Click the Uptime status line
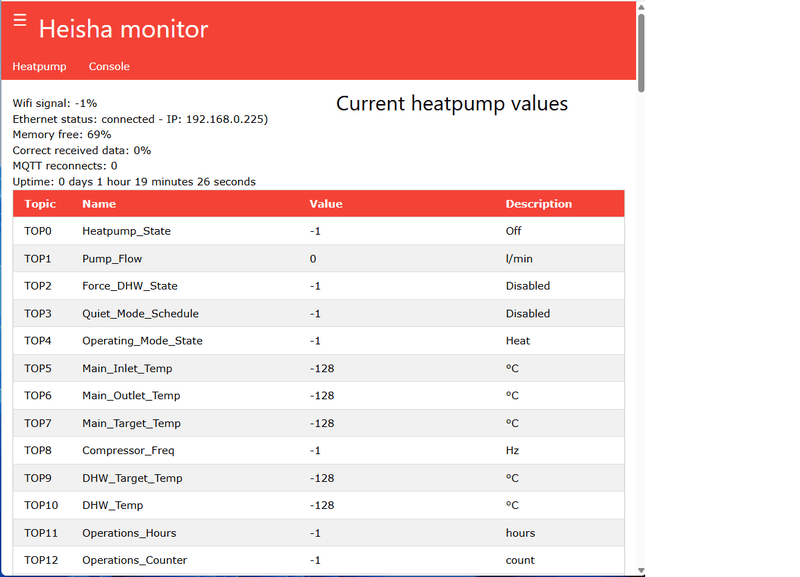 coord(134,182)
